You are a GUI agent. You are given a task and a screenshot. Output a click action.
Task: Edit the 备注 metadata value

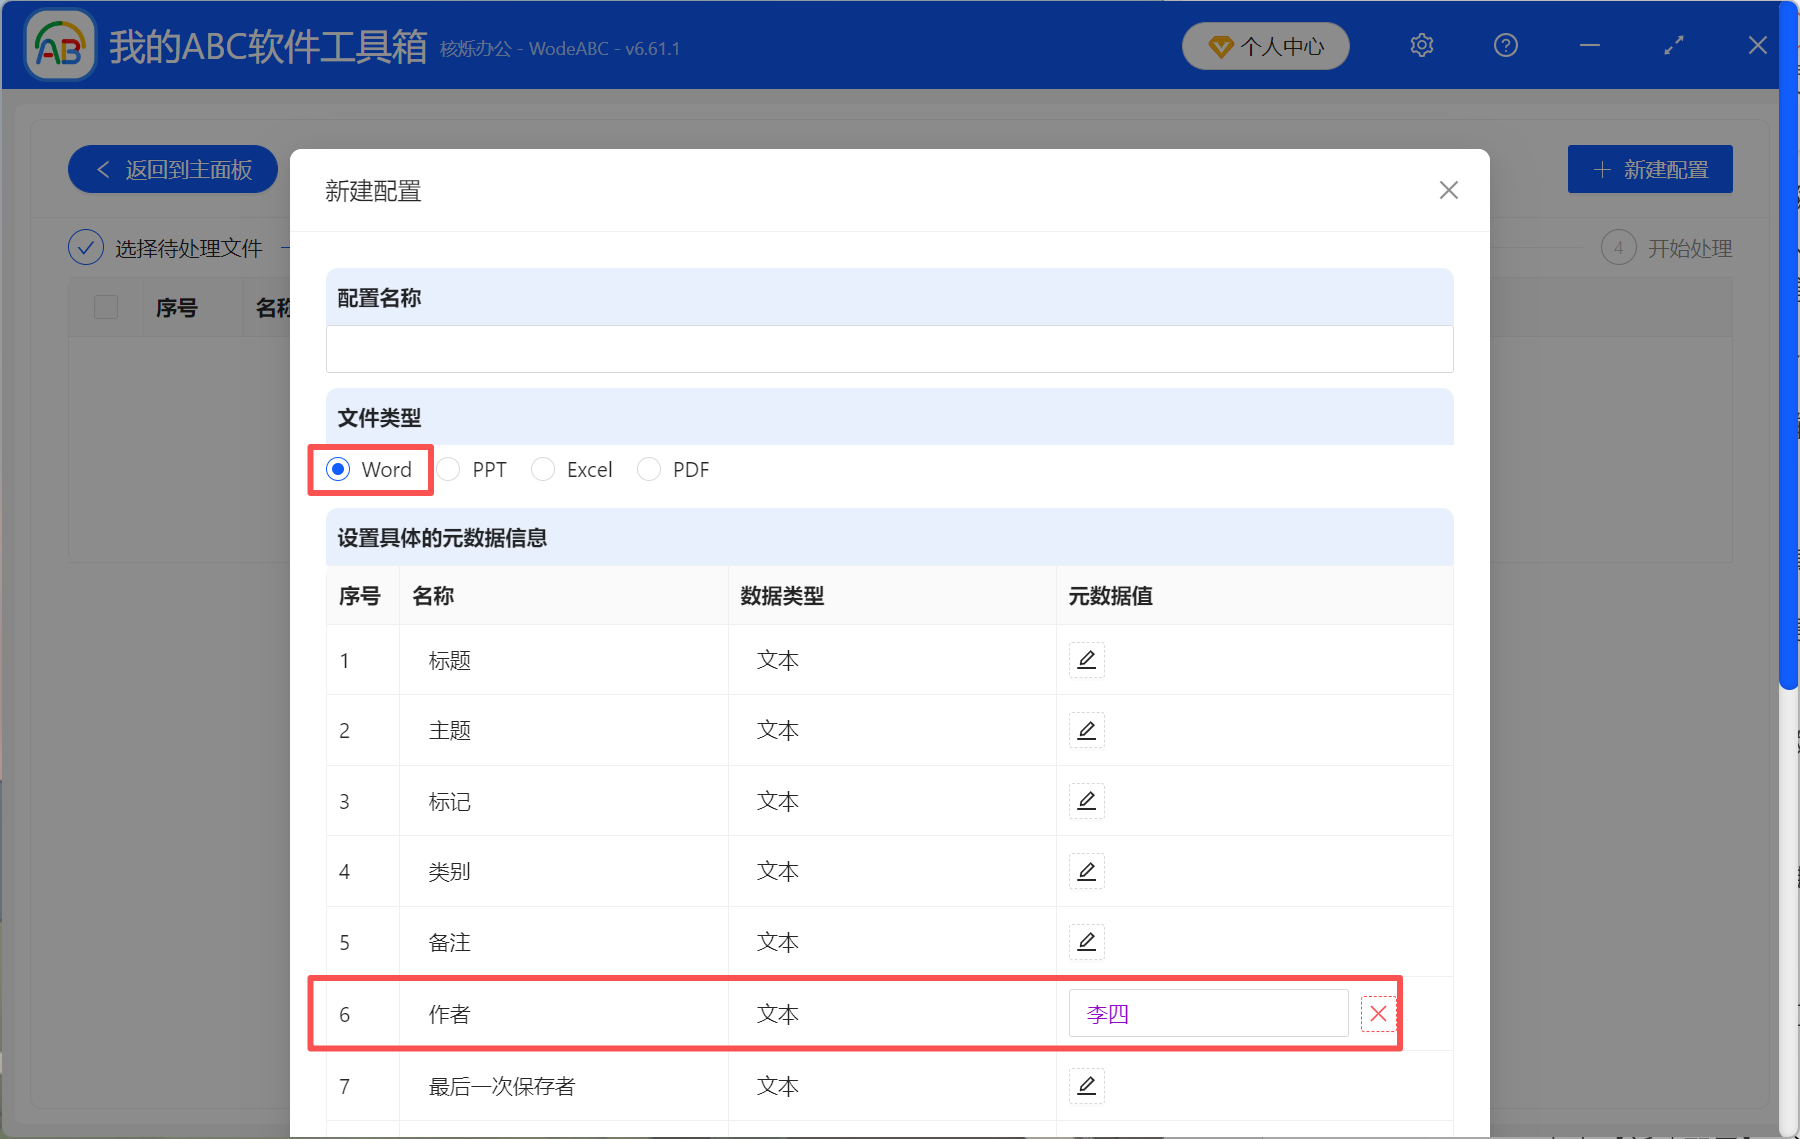pos(1086,942)
